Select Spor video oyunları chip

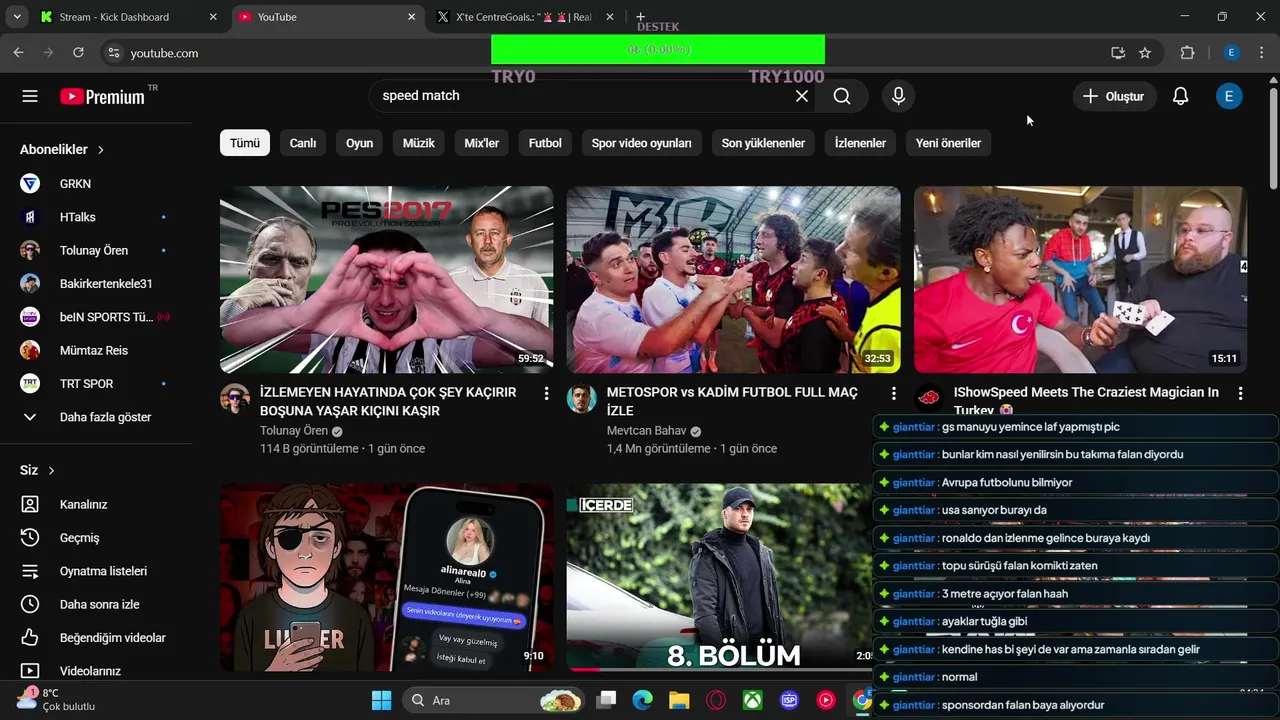coord(642,143)
